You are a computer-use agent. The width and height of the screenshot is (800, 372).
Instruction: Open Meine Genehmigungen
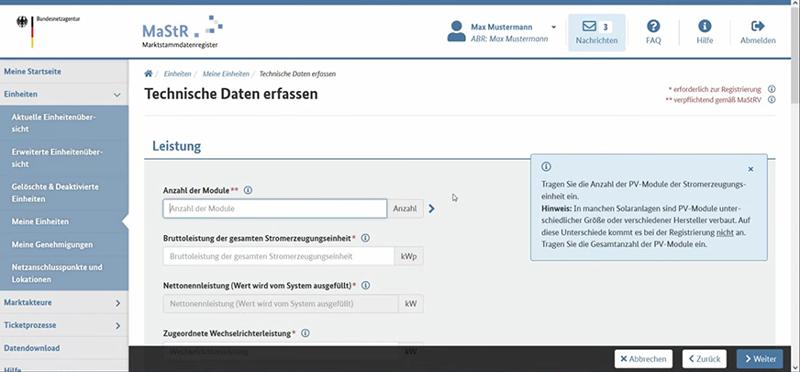[64, 244]
